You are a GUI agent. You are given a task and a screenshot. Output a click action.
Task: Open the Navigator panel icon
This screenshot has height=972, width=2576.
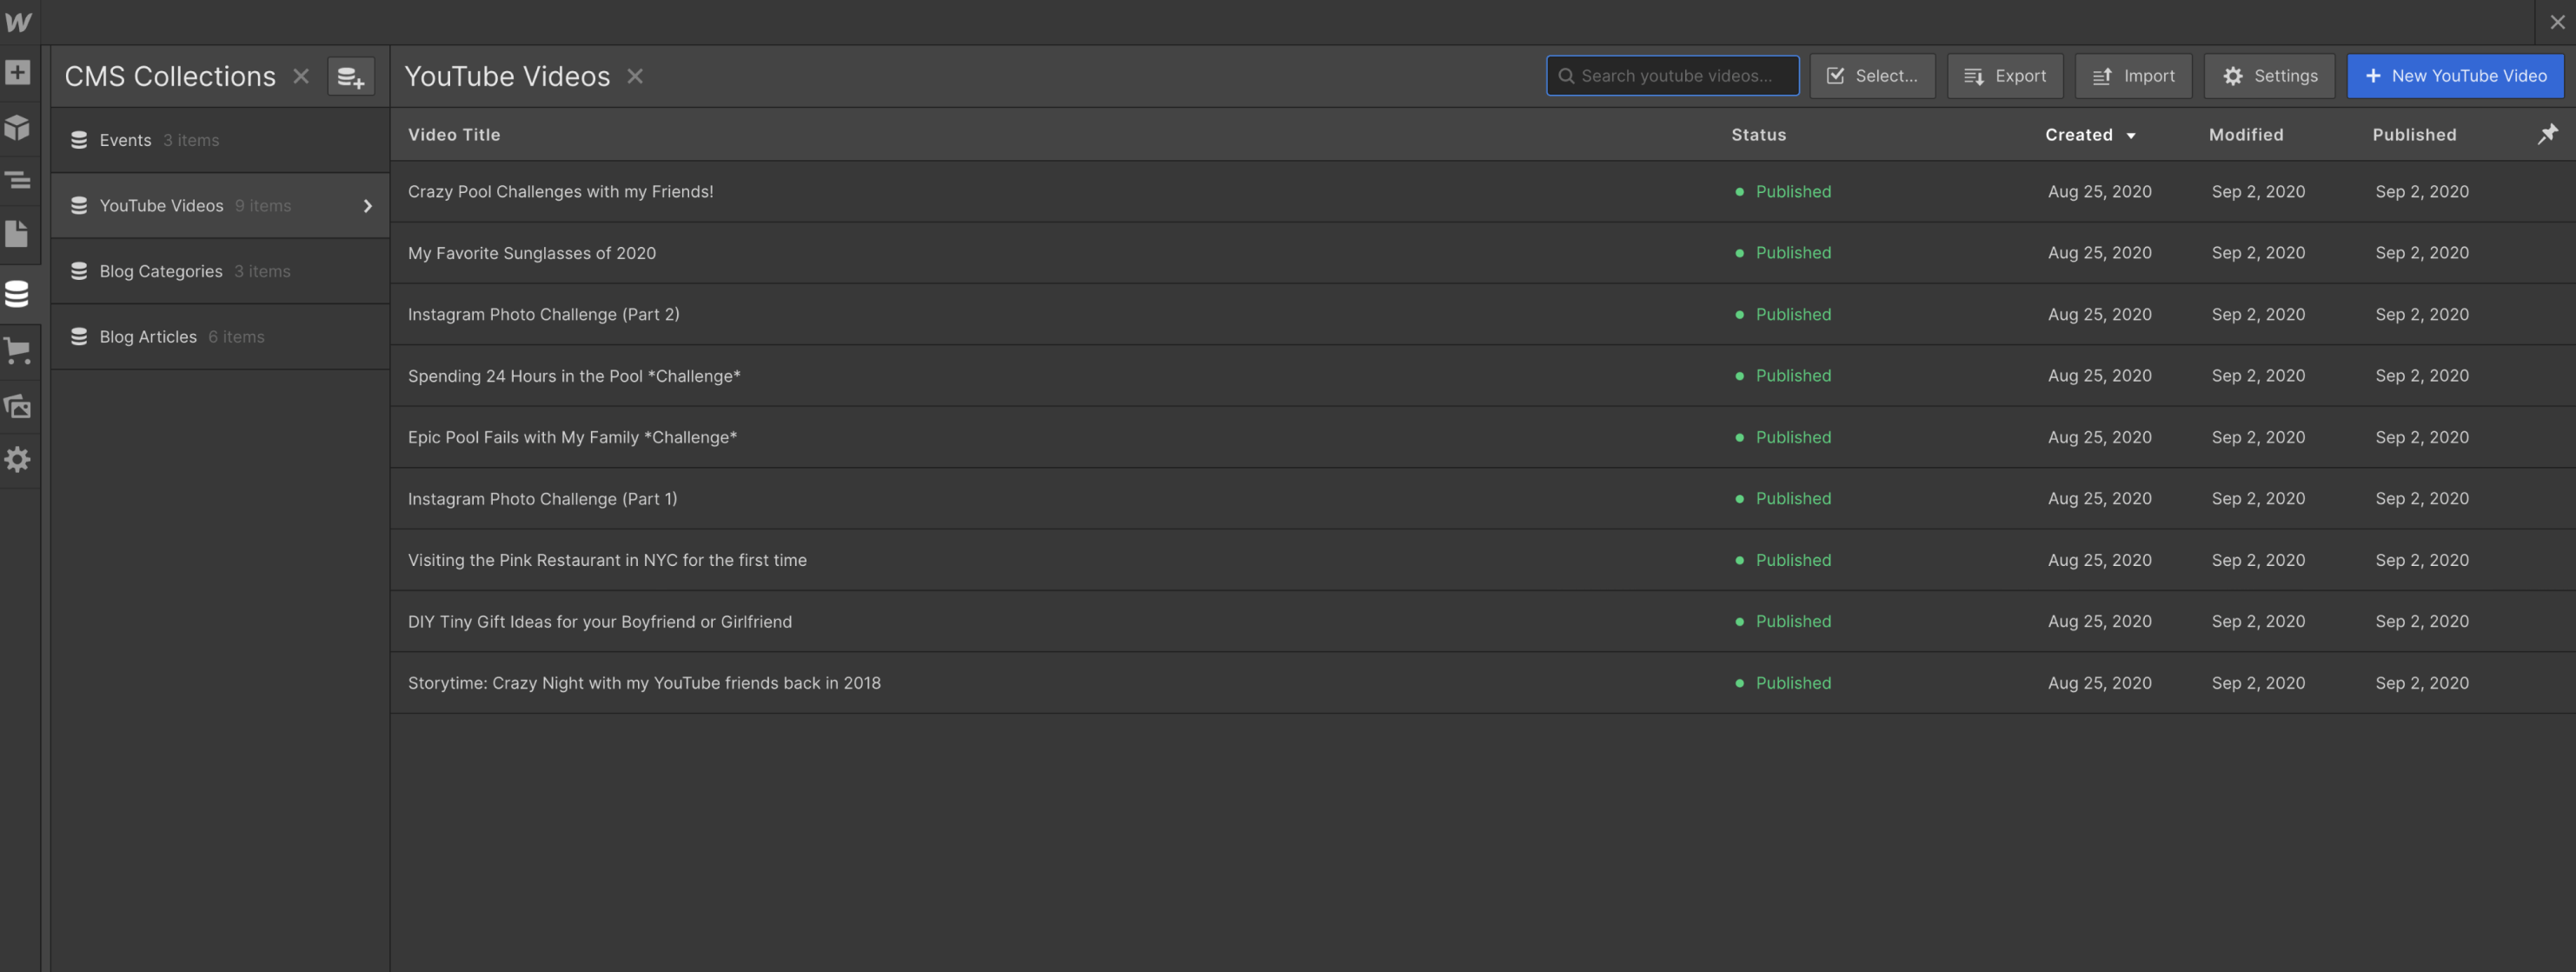click(x=18, y=180)
